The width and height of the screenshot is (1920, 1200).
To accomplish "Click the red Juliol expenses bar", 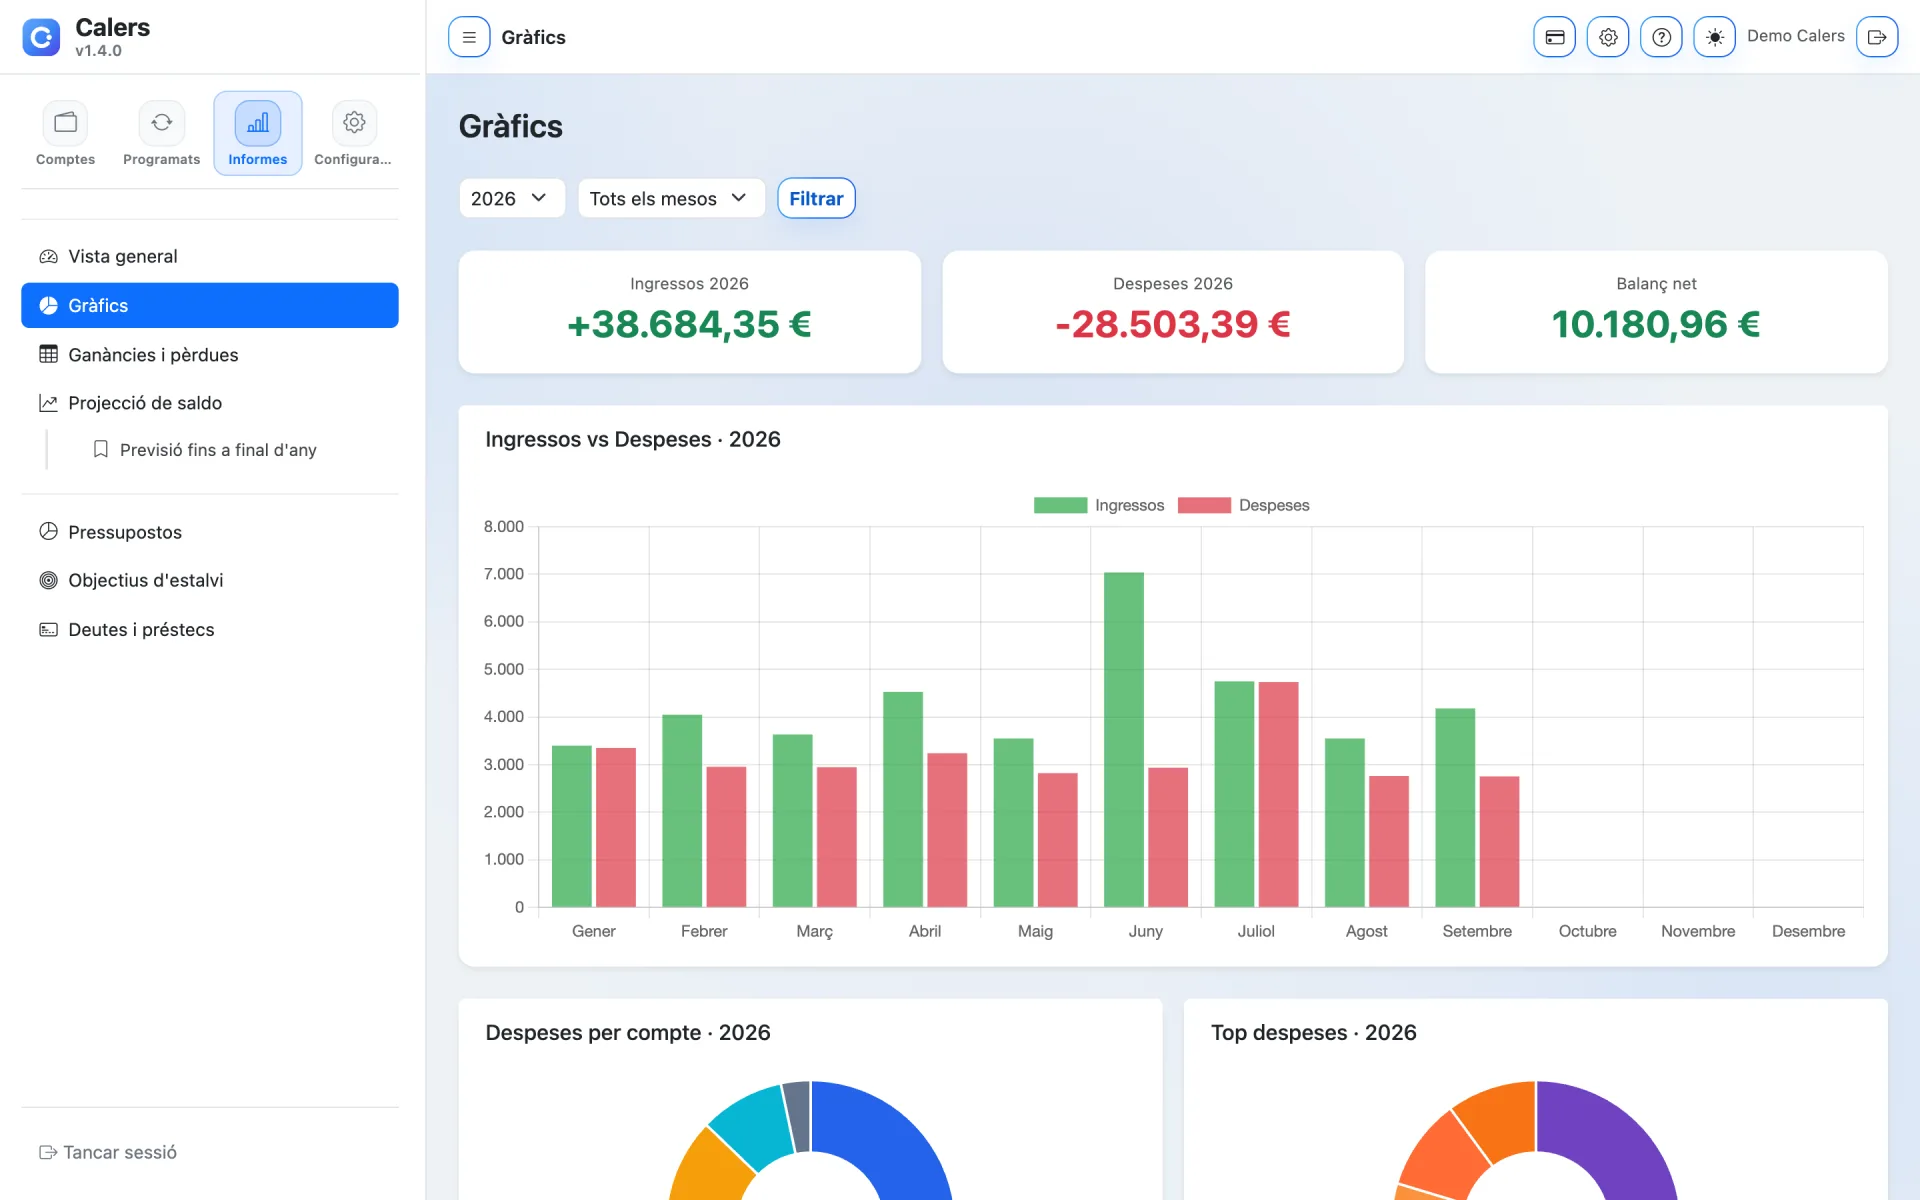I will click(1278, 794).
